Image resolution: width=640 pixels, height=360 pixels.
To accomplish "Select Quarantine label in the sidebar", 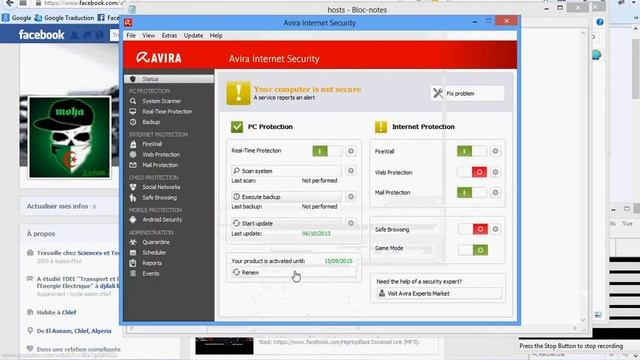I will point(156,242).
